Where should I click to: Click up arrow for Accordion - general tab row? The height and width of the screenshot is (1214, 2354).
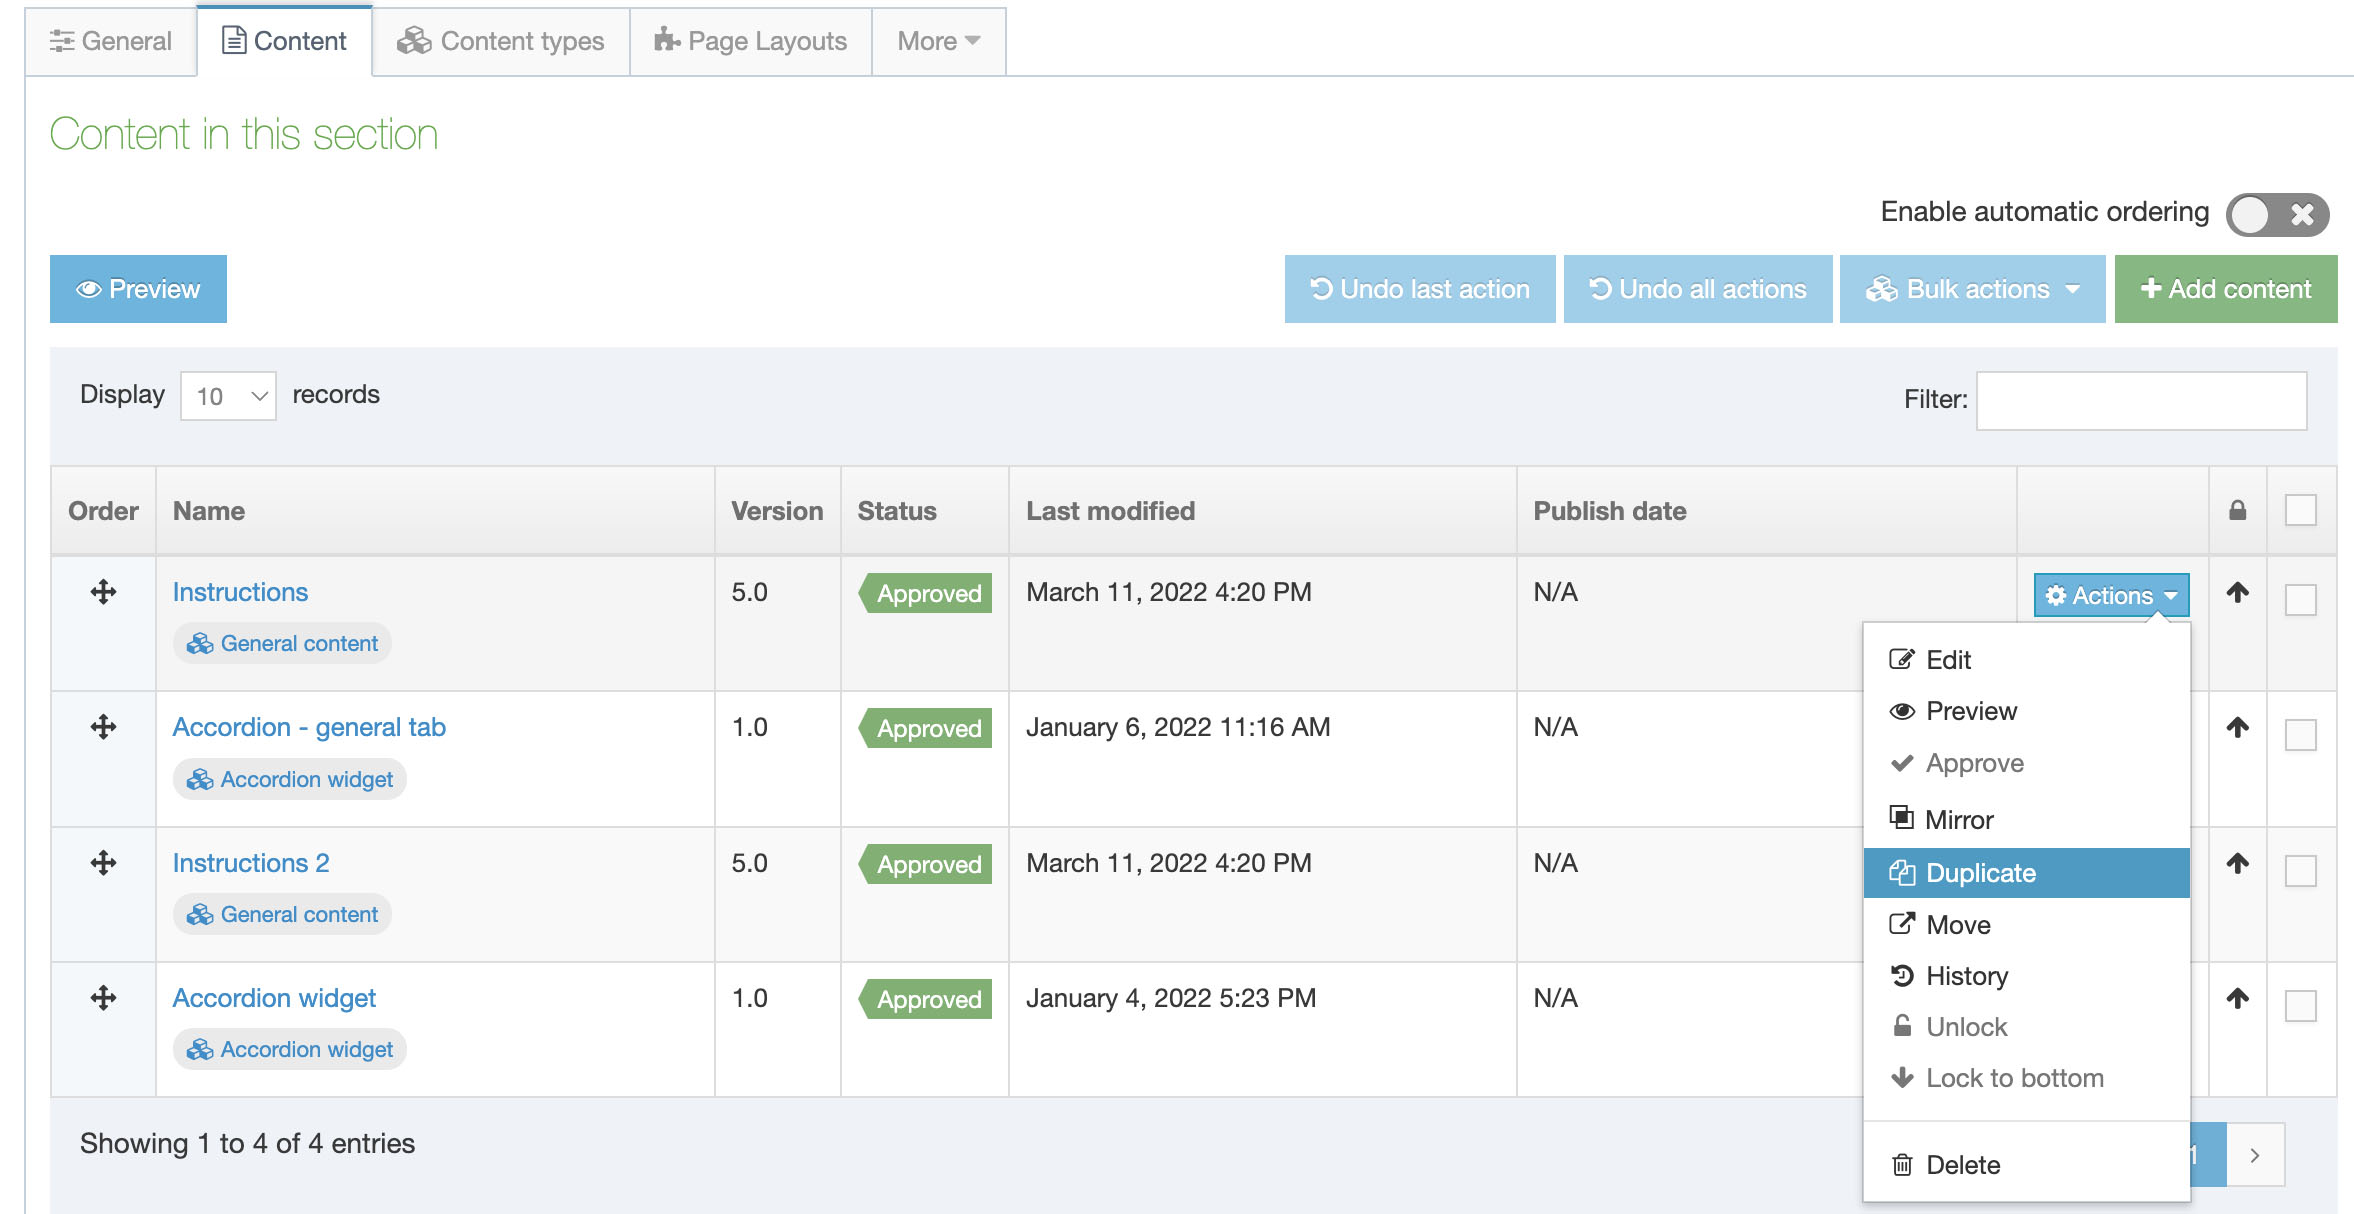pyautogui.click(x=2237, y=727)
